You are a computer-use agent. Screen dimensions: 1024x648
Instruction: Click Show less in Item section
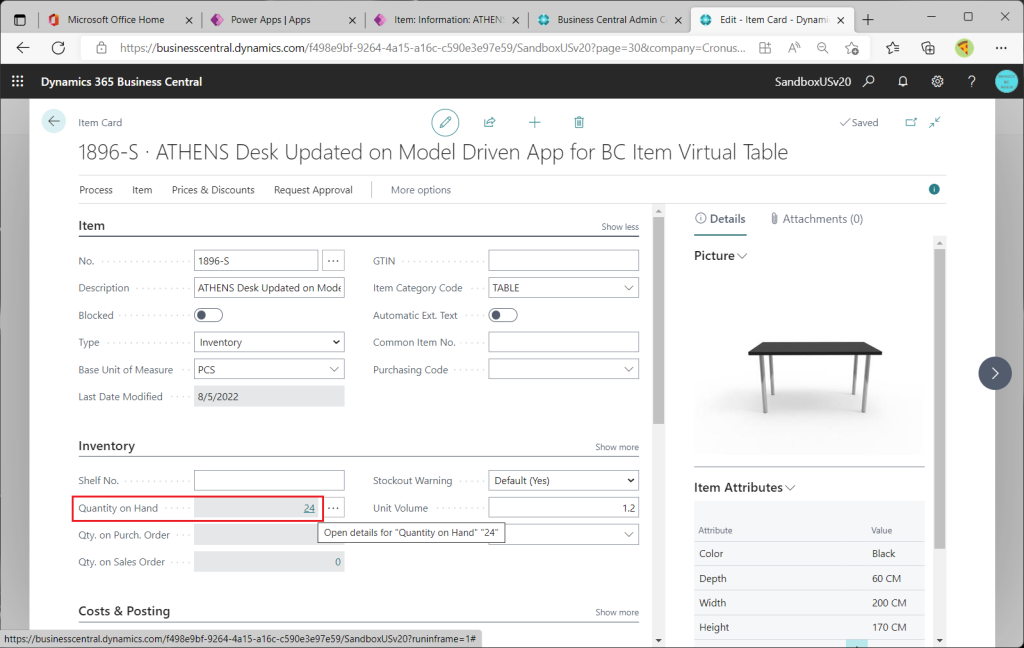coord(620,227)
